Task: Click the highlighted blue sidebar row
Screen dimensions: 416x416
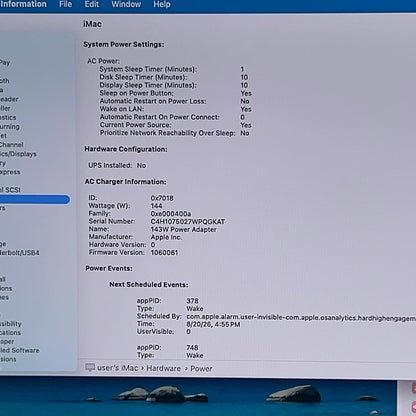Action: [35, 199]
